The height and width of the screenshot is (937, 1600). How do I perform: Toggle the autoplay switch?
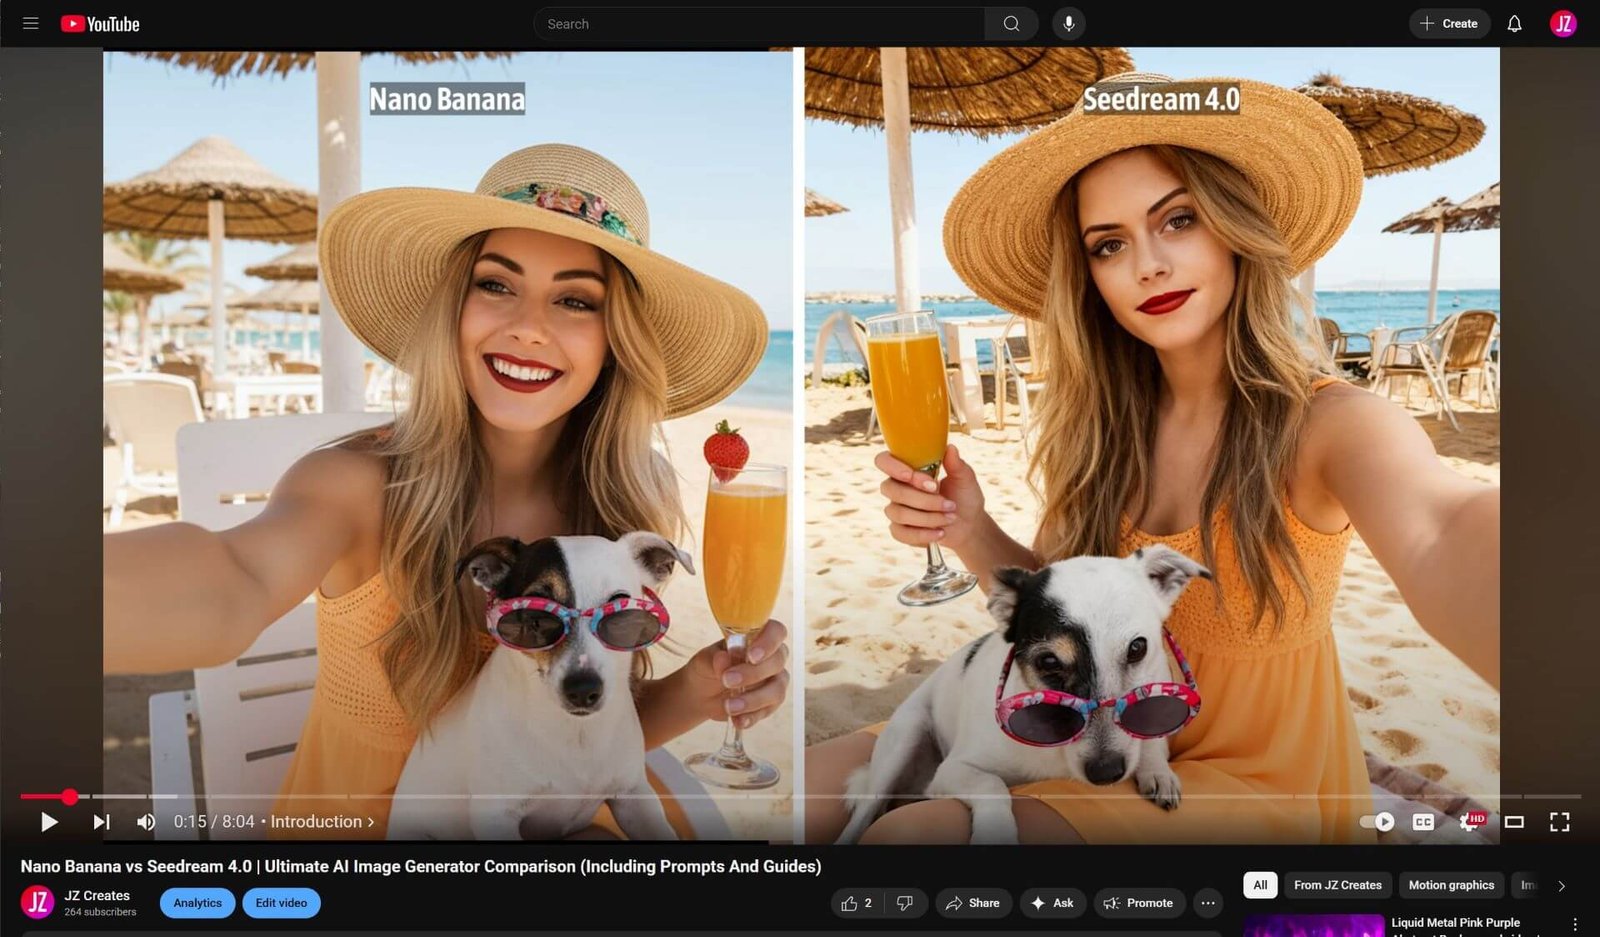1377,822
